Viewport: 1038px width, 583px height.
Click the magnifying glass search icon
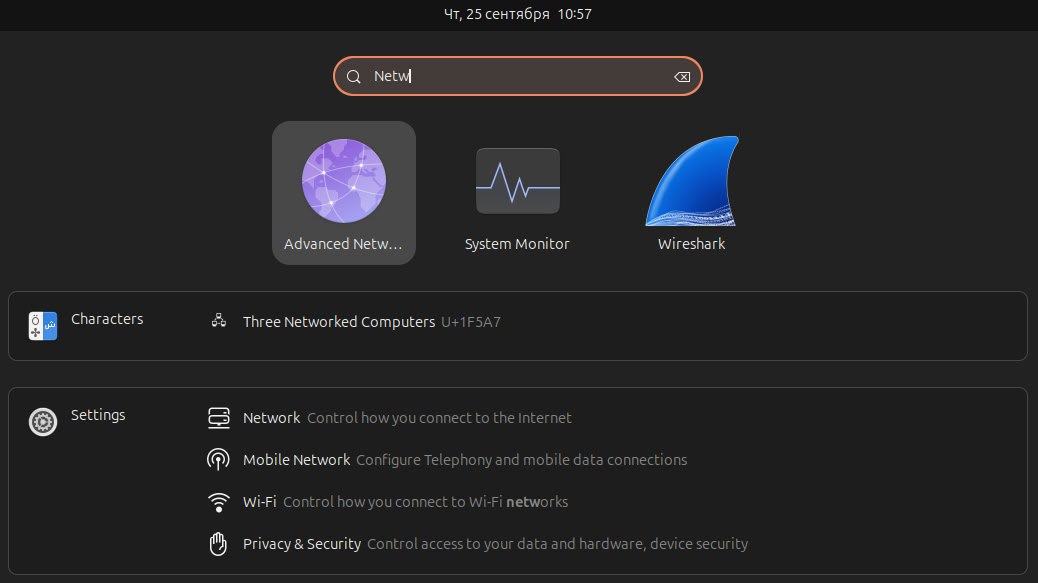point(353,77)
